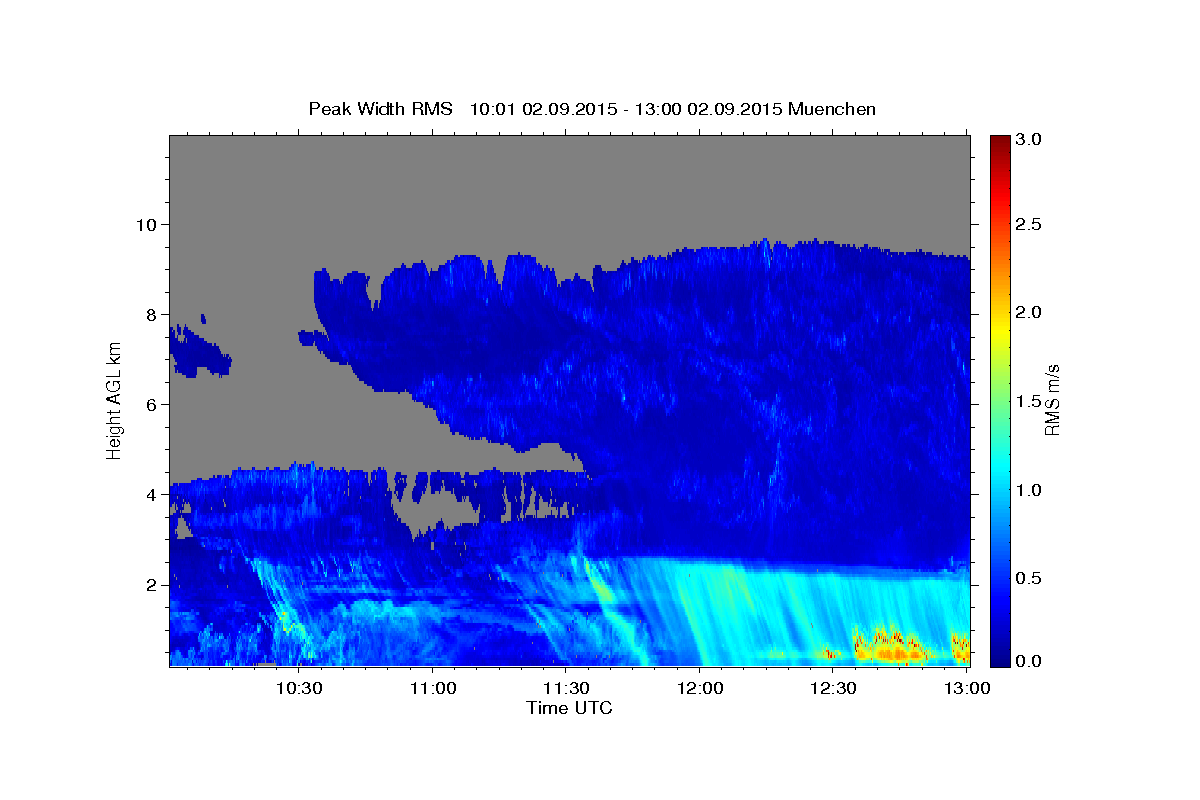This screenshot has width=1200, height=800.
Task: Click the dark red top of the colorbar
Action: (999, 141)
